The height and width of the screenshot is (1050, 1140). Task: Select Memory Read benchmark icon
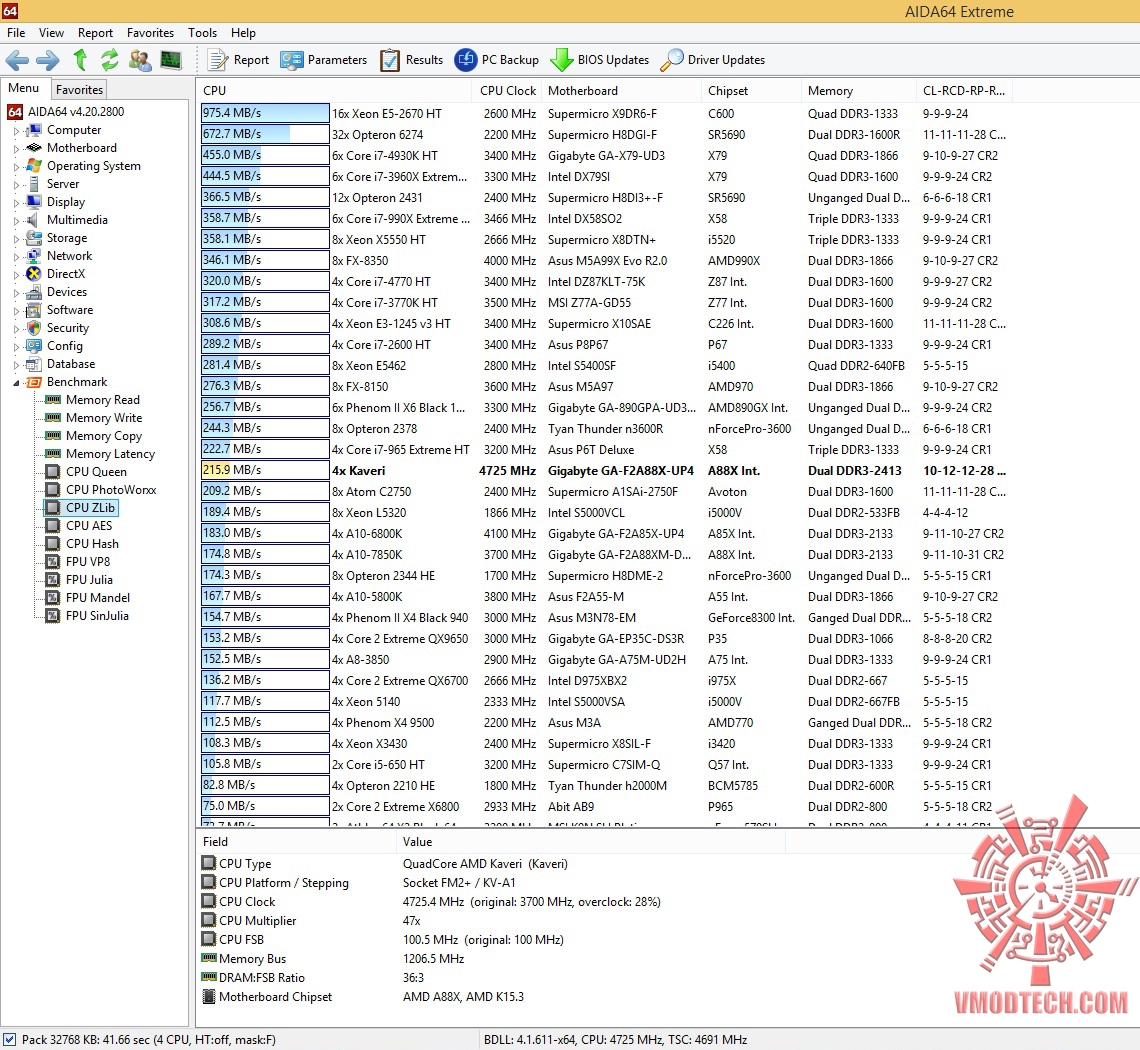(x=52, y=400)
